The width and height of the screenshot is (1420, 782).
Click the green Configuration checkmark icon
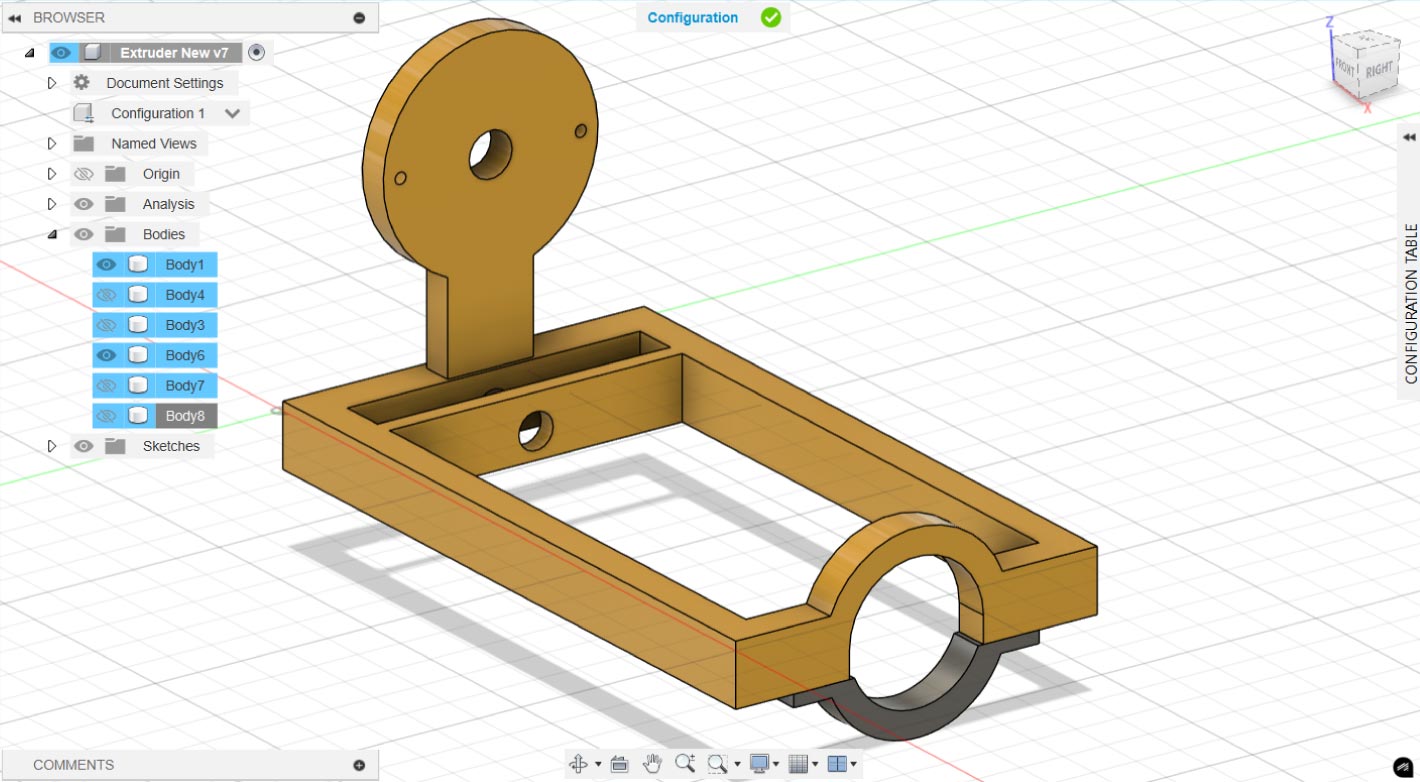[771, 17]
